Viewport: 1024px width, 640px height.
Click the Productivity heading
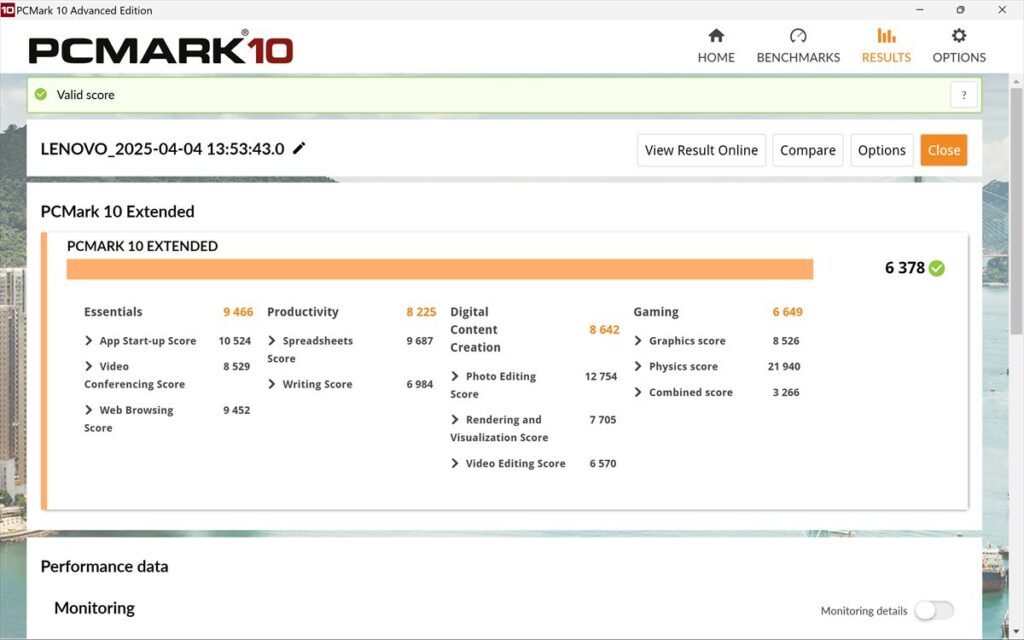302,312
